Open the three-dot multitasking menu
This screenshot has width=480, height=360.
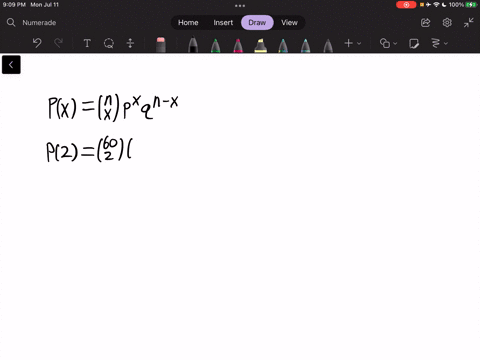click(240, 5)
